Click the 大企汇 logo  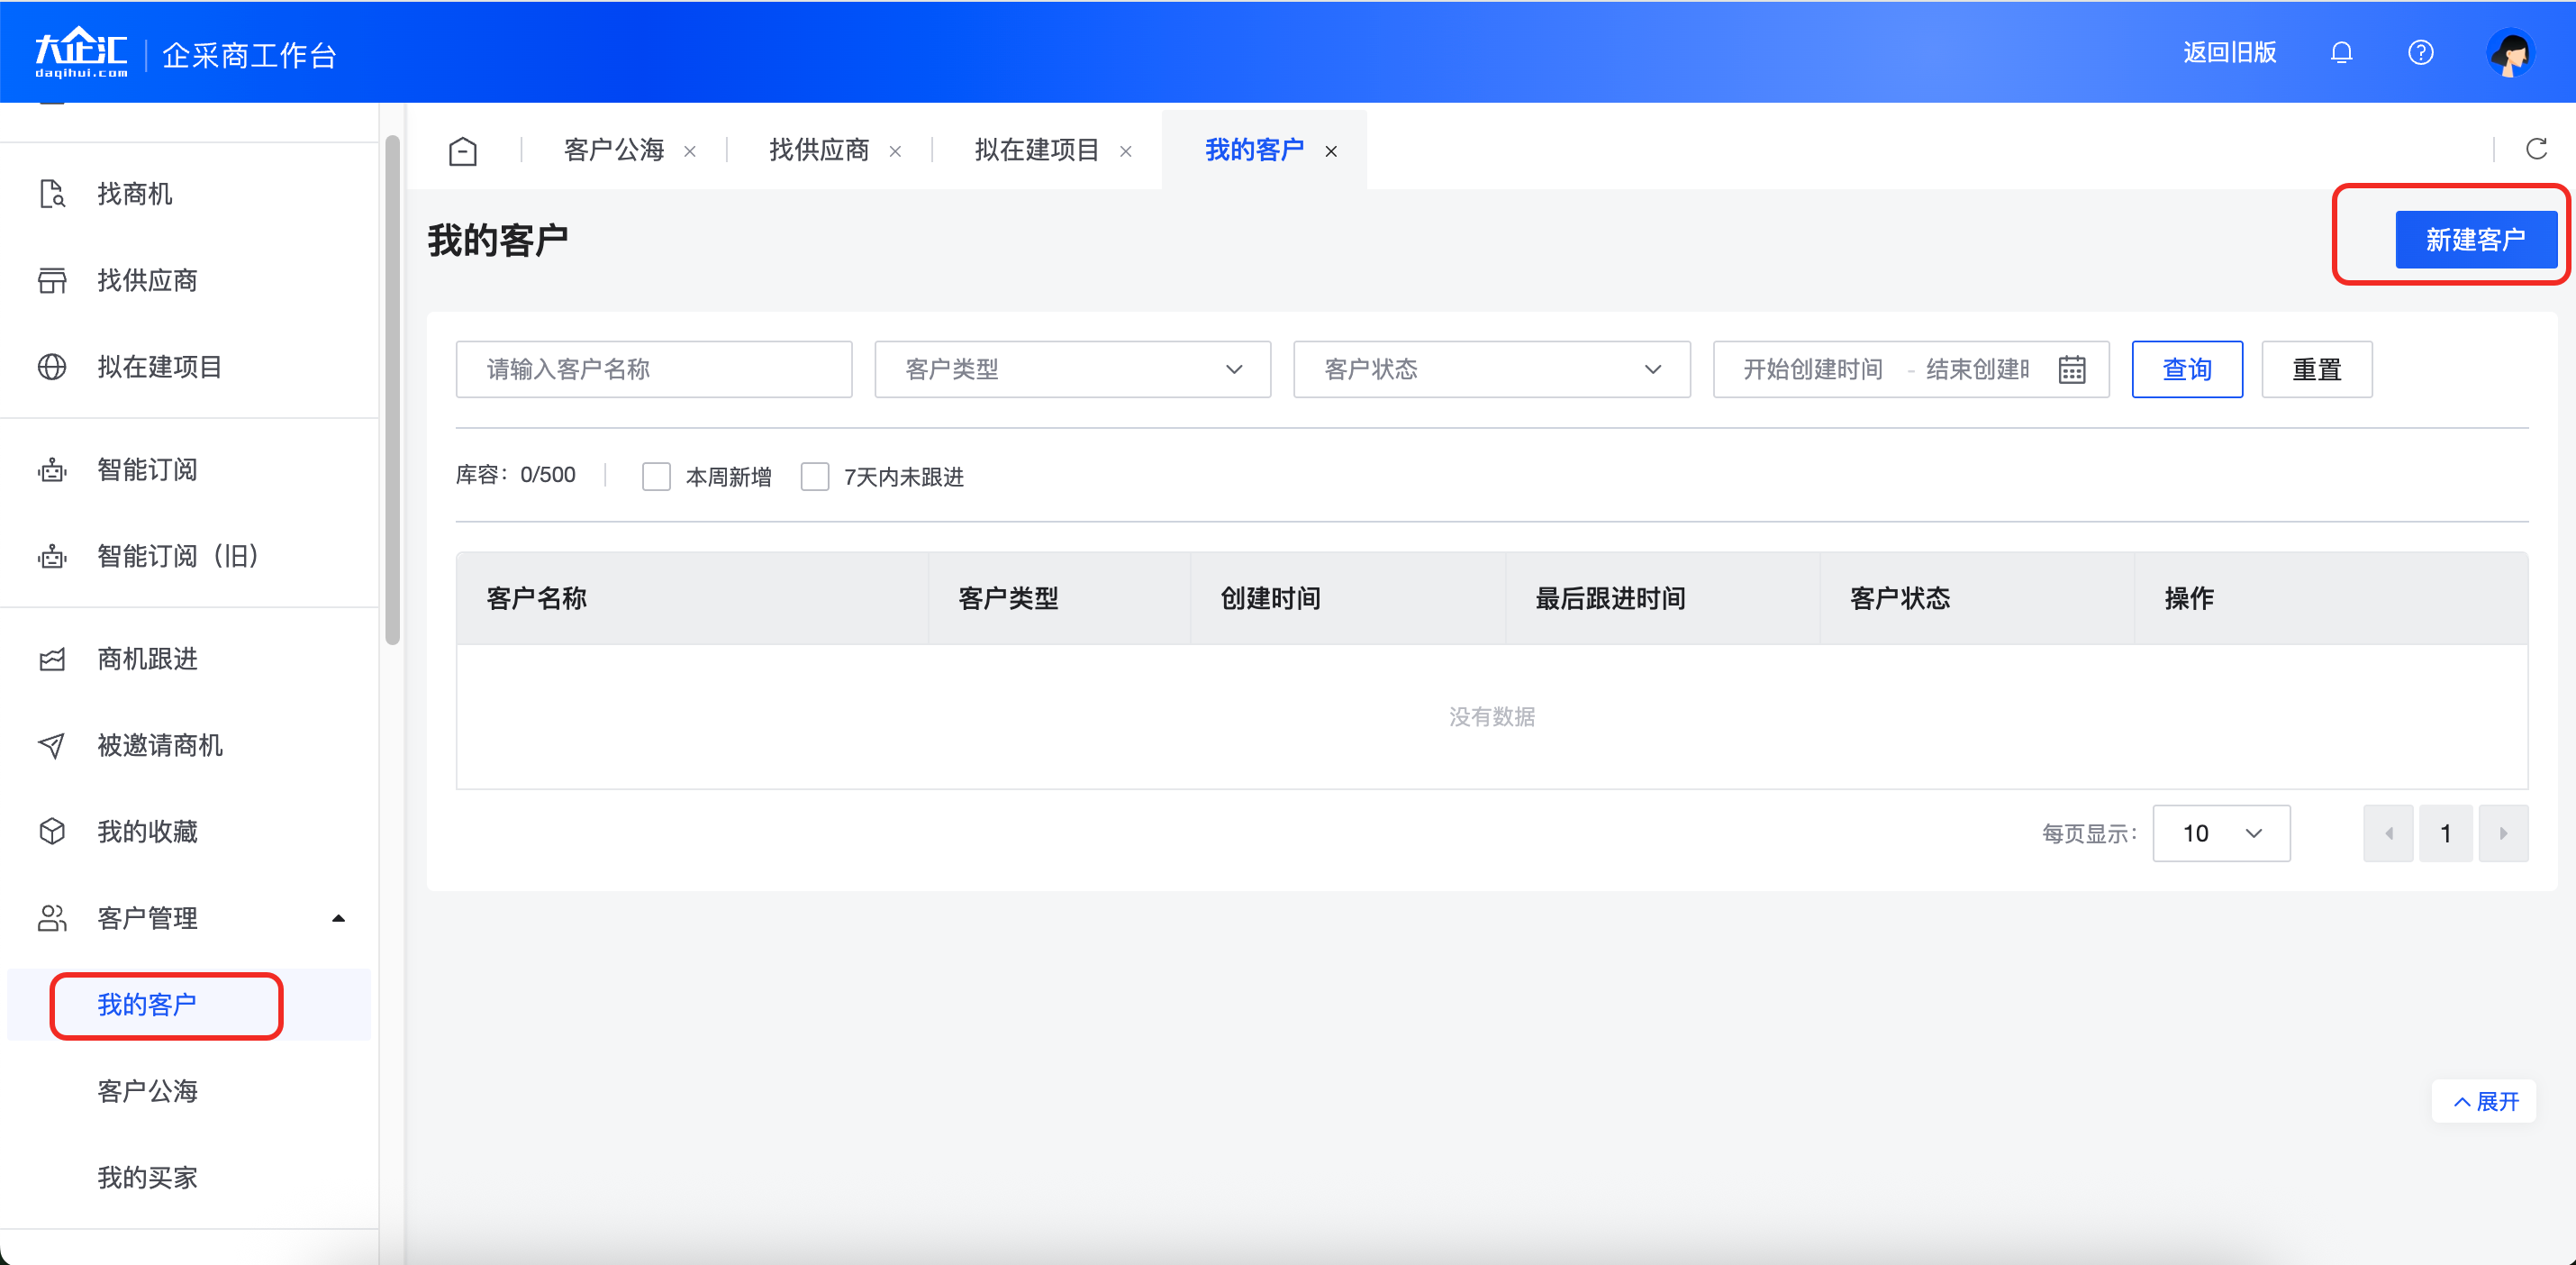pos(81,52)
